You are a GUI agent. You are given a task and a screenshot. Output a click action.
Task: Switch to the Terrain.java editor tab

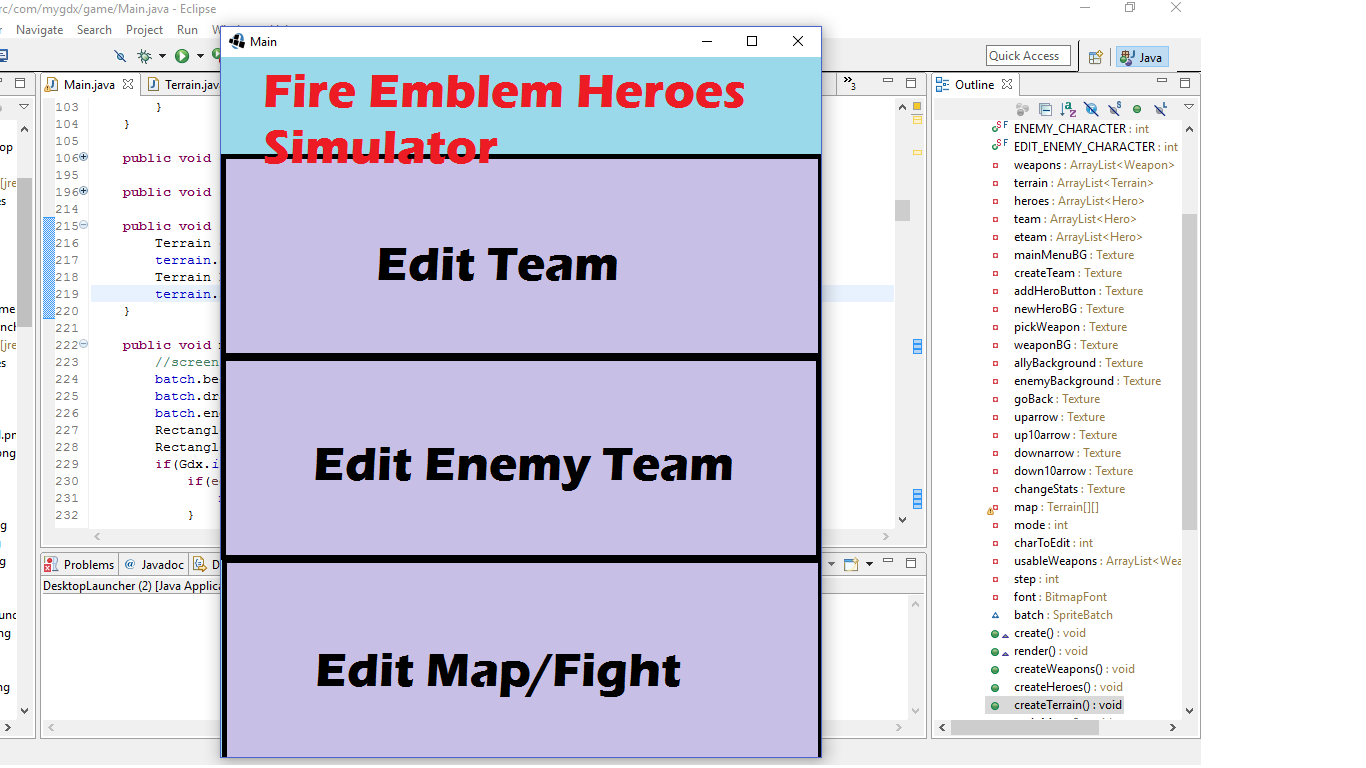[x=183, y=85]
